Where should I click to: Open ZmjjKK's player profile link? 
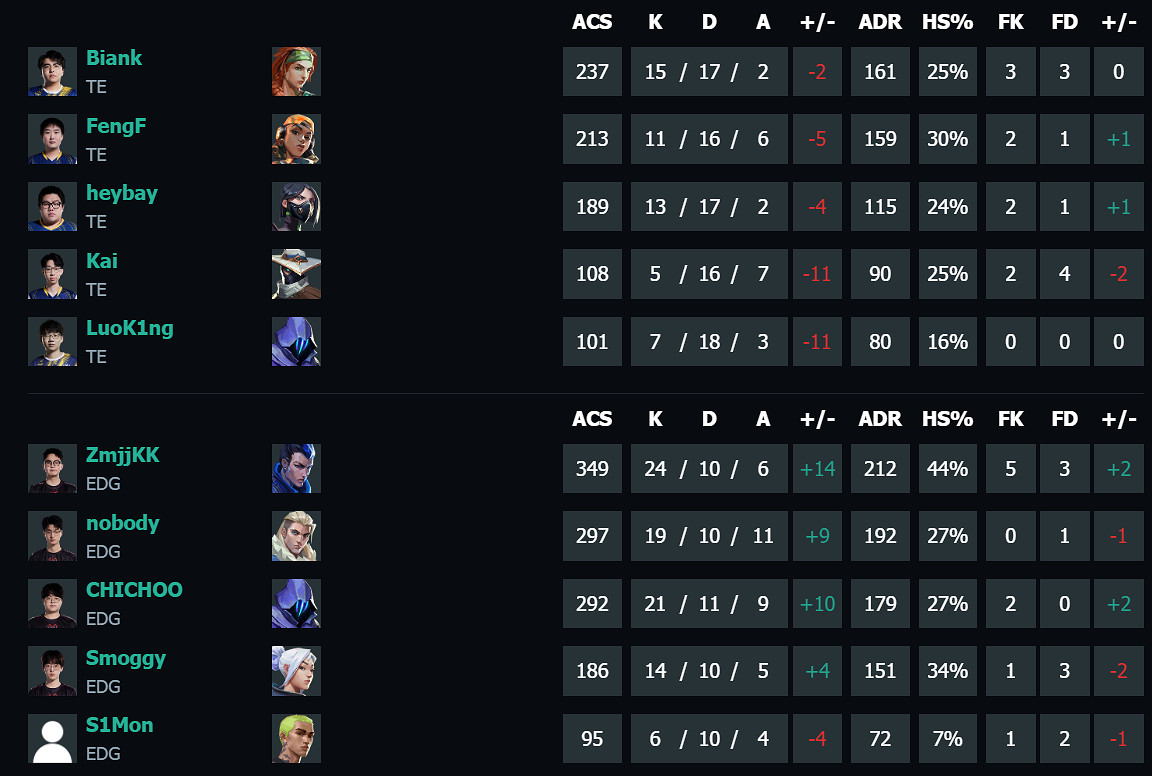pyautogui.click(x=122, y=456)
